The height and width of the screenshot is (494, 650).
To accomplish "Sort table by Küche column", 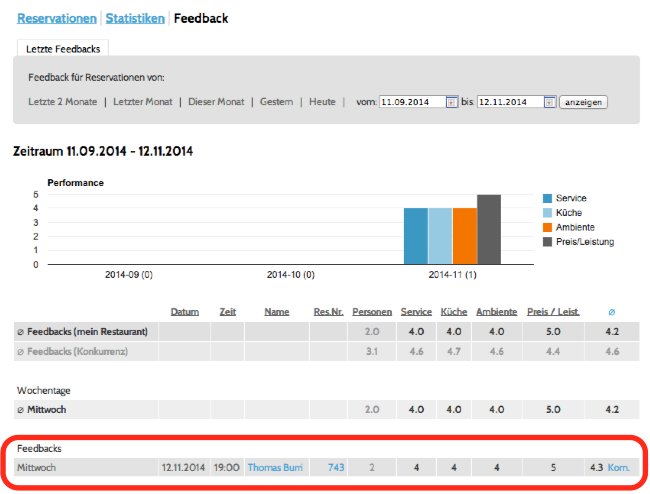I will [454, 312].
